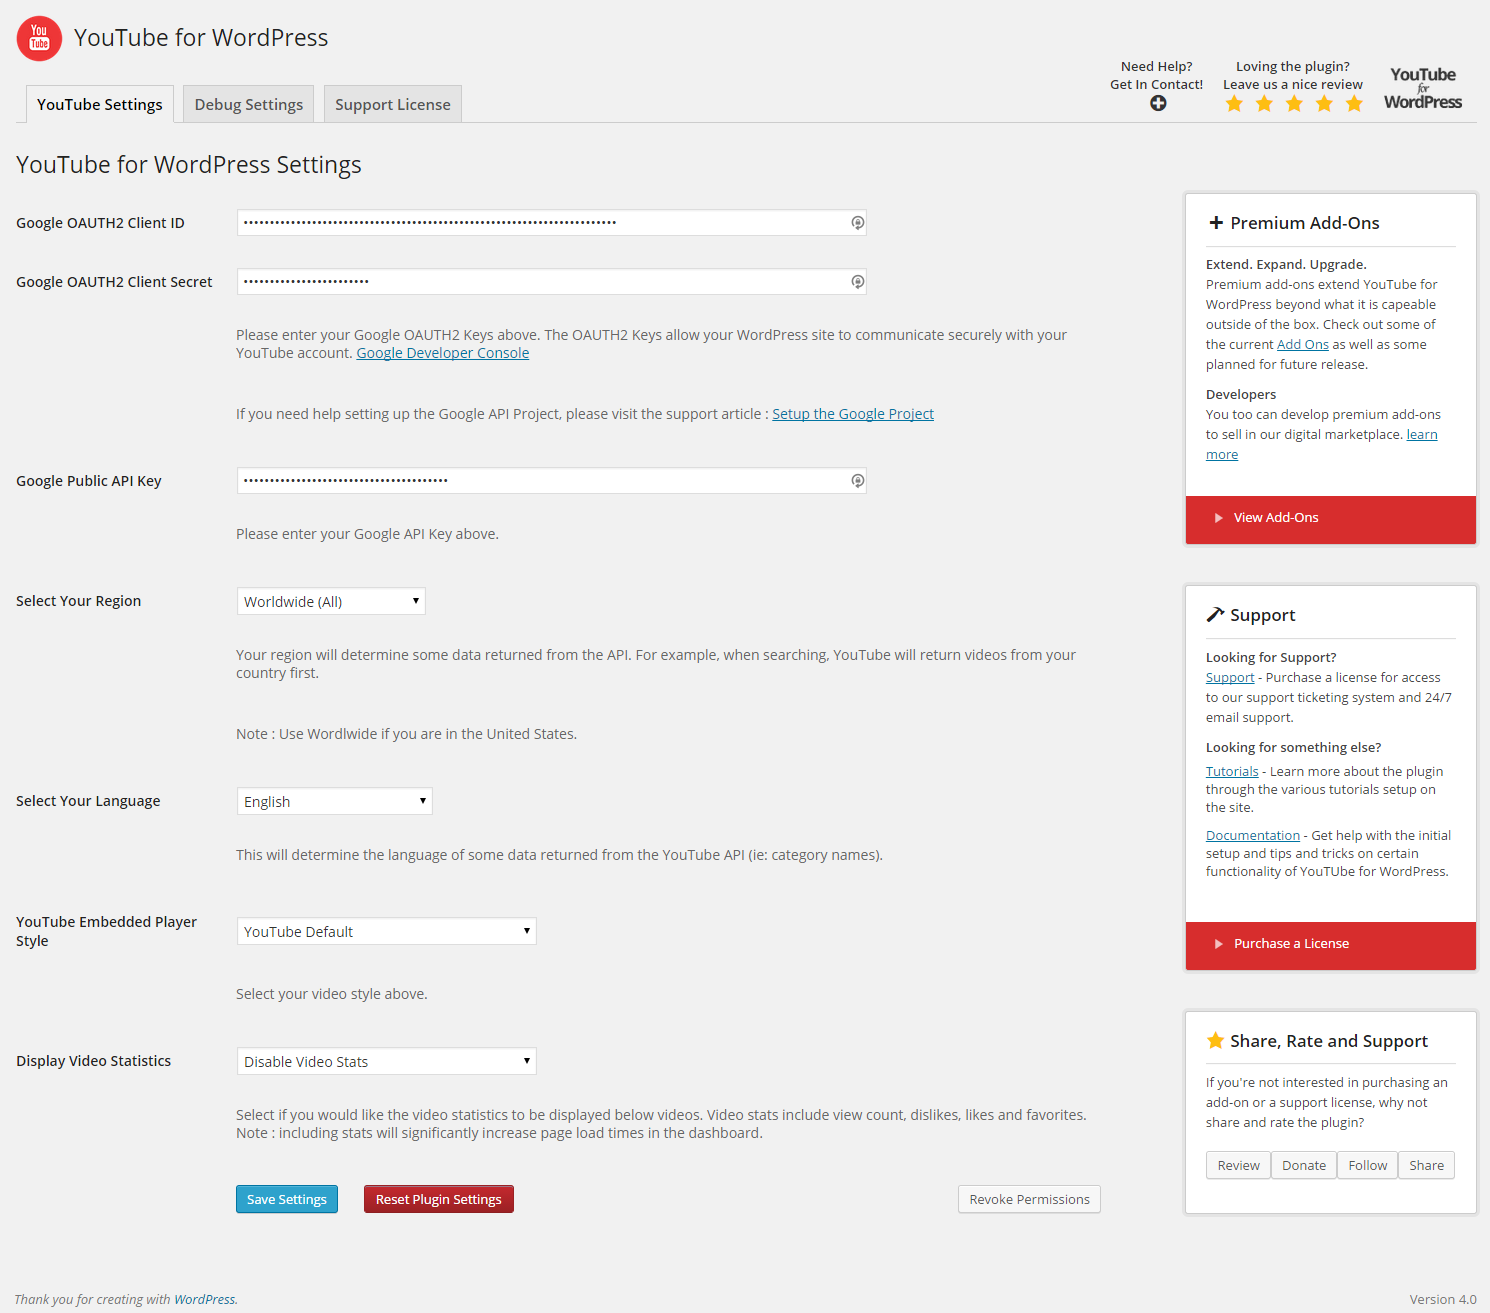Open the Get In Contact plus icon
1490x1313 pixels.
[x=1158, y=103]
